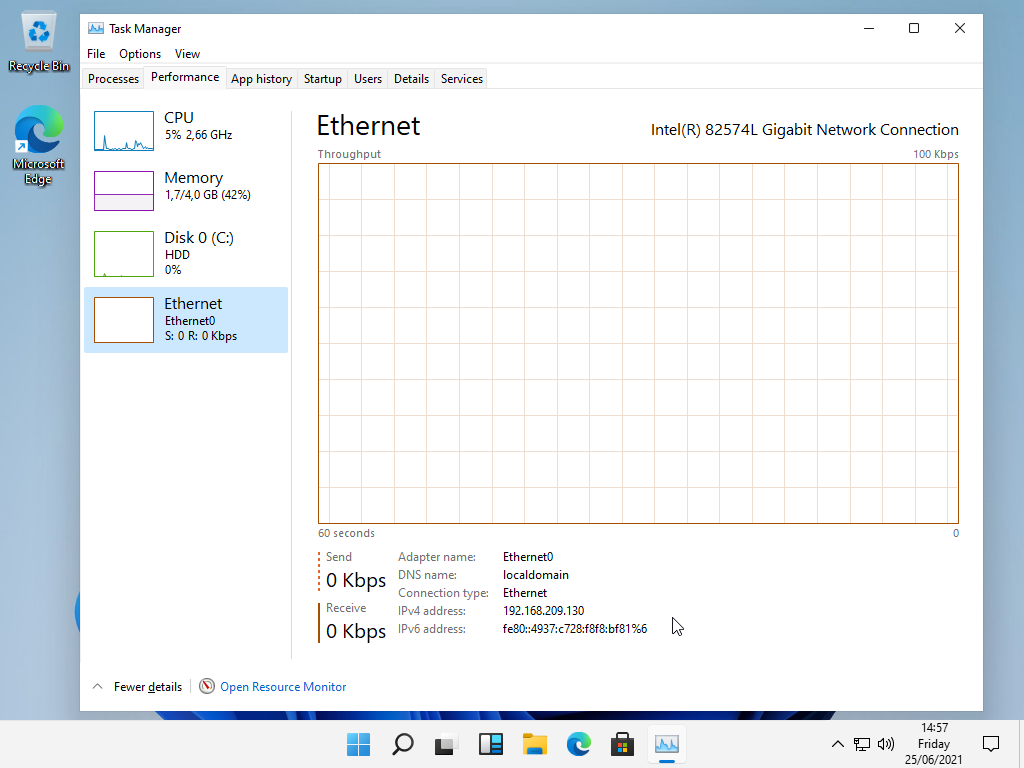The height and width of the screenshot is (768, 1024).
Task: Launch File Explorer from the taskbar
Action: coord(535,744)
